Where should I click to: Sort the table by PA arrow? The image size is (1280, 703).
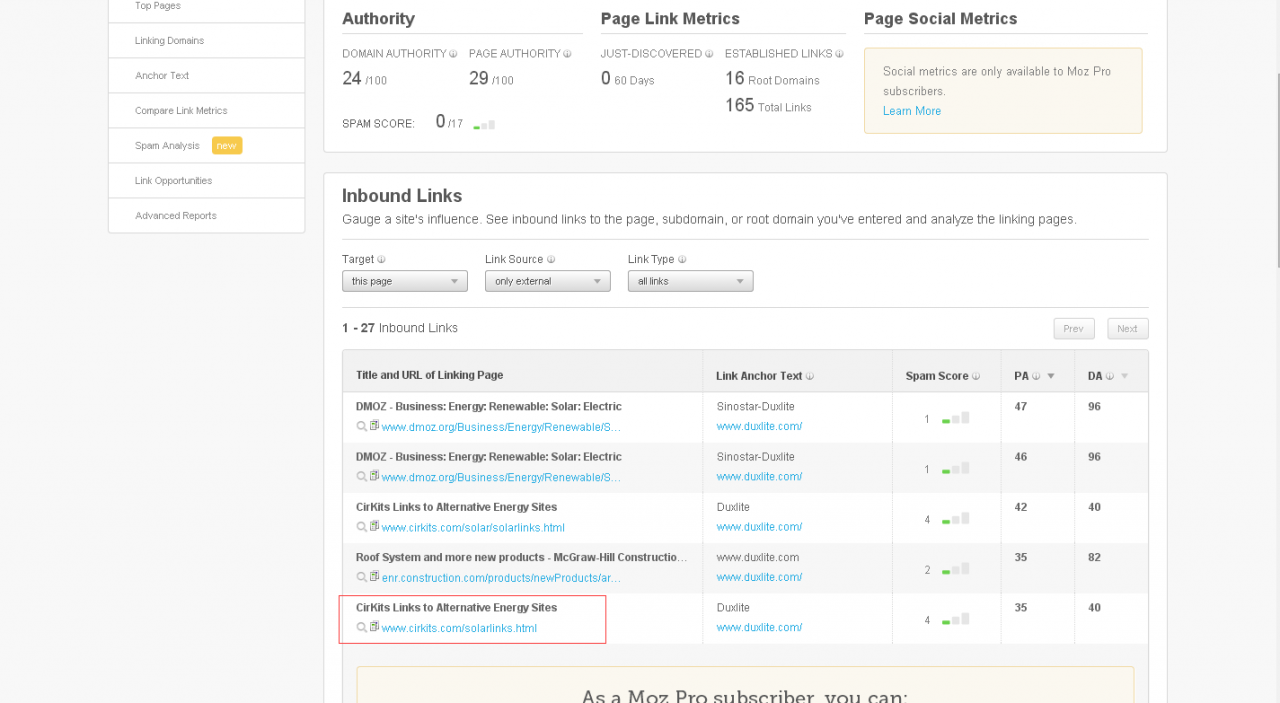click(1051, 377)
